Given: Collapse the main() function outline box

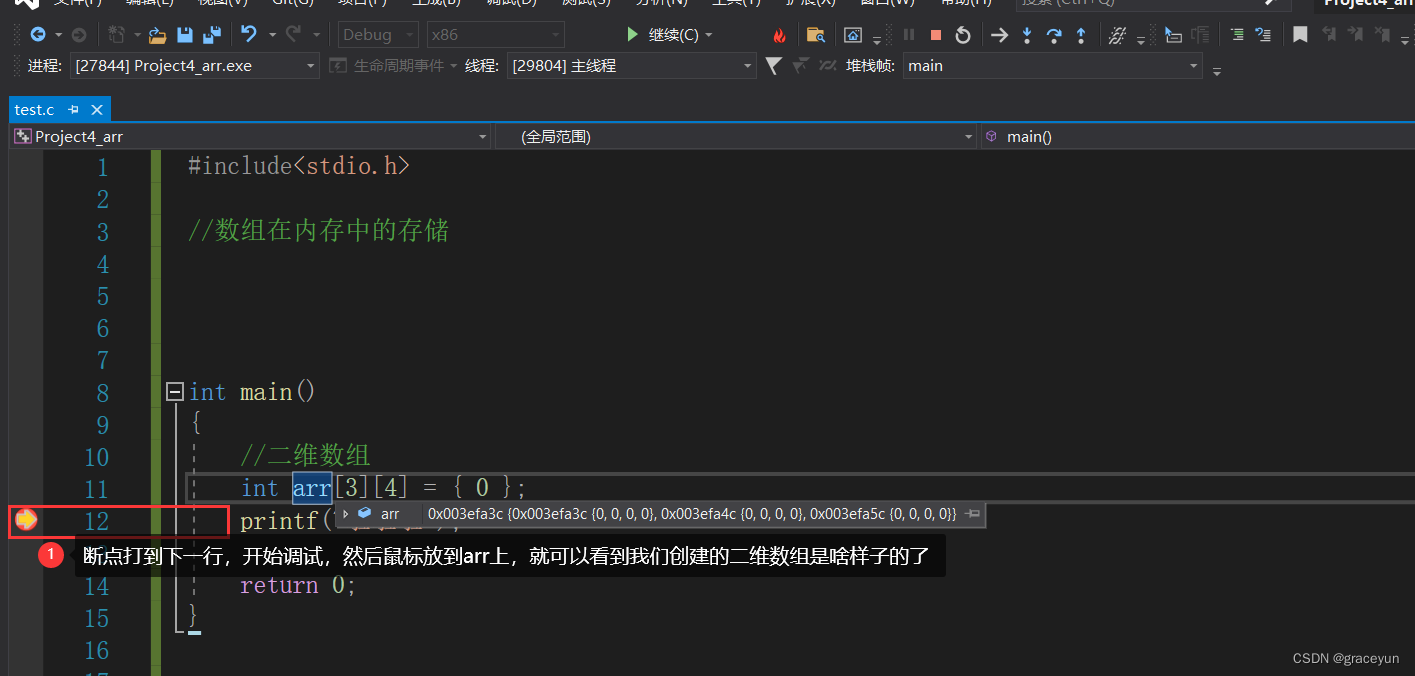Looking at the screenshot, I should tap(175, 392).
